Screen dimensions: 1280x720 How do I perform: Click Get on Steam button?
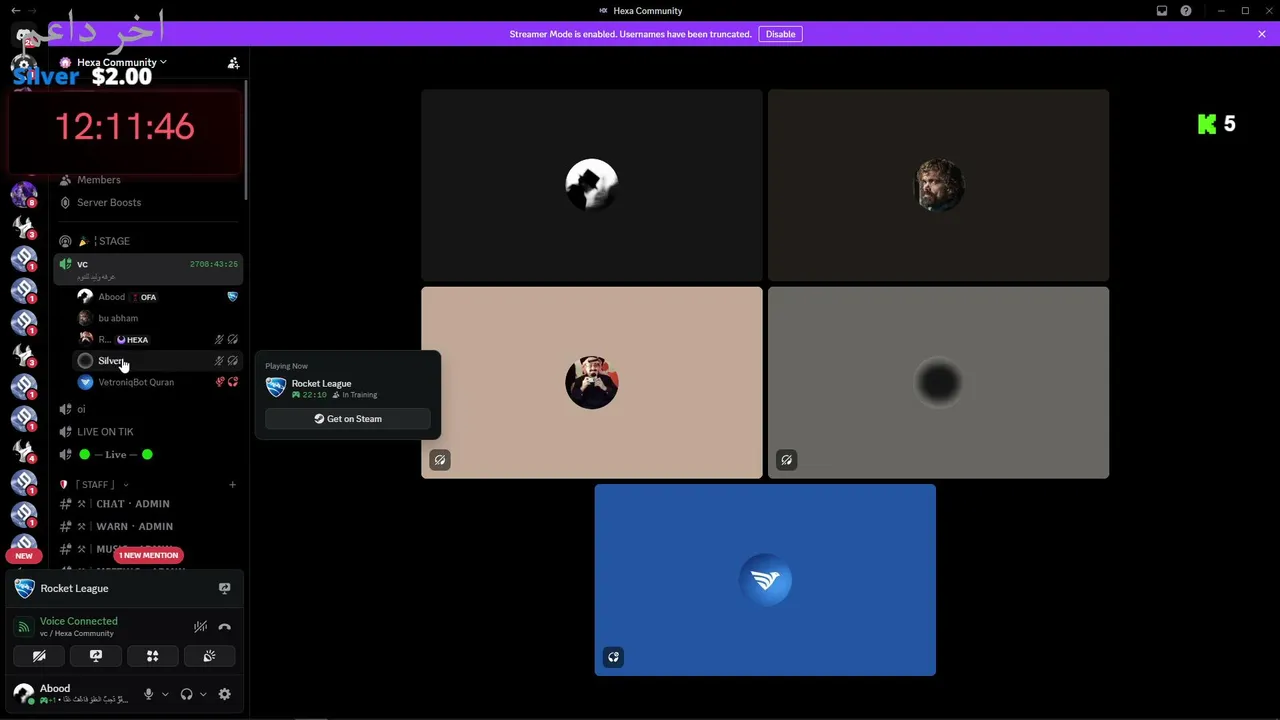click(x=348, y=419)
